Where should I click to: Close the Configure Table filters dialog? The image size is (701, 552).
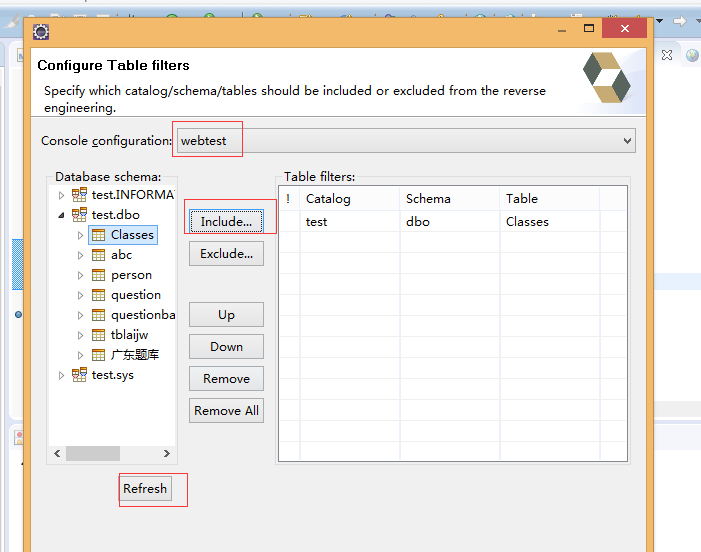point(625,29)
